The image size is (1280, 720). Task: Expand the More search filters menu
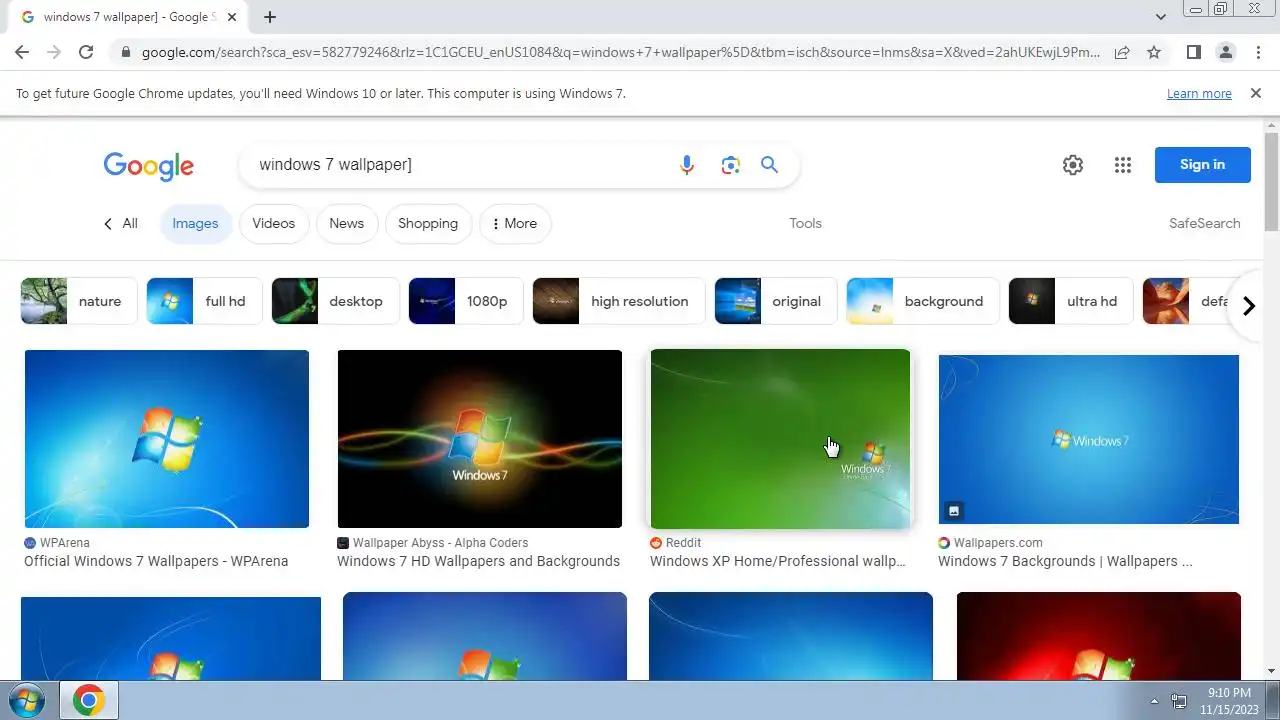click(515, 223)
